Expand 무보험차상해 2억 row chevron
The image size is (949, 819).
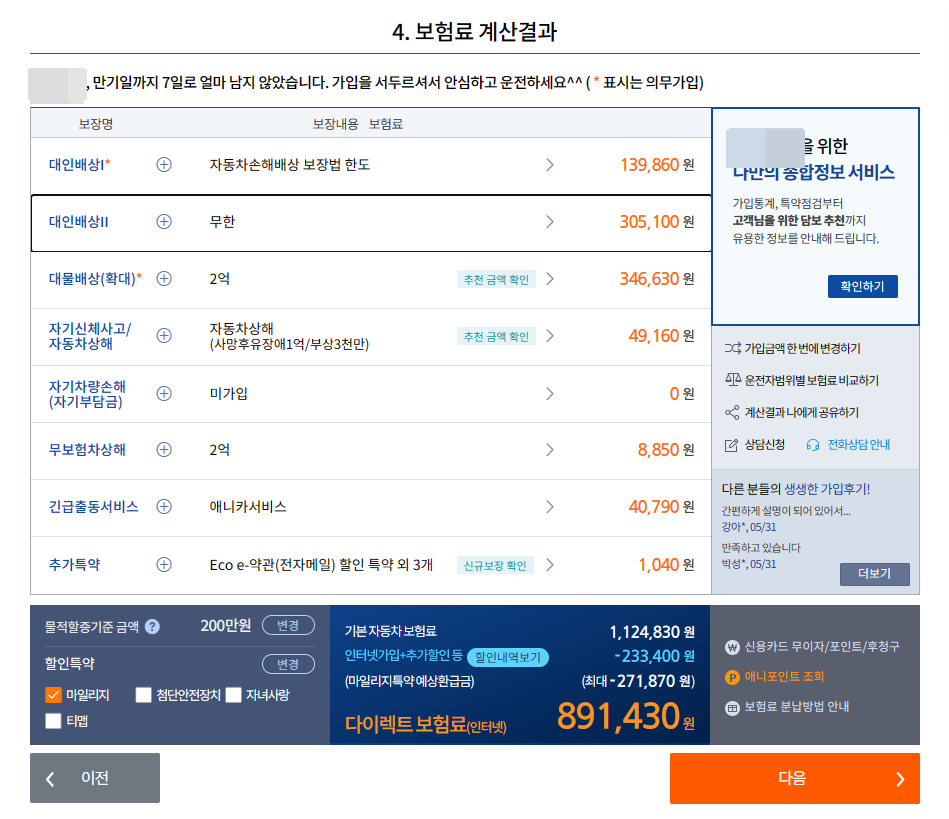(x=550, y=449)
